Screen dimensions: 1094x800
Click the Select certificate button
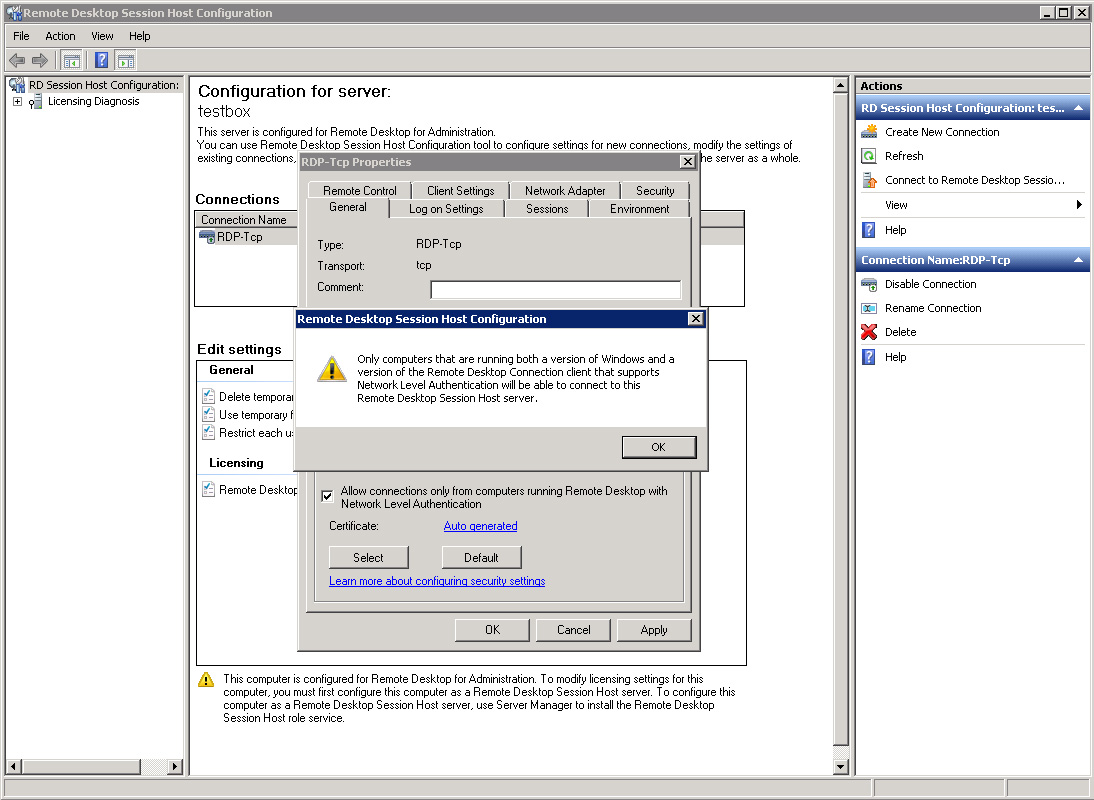pos(368,557)
